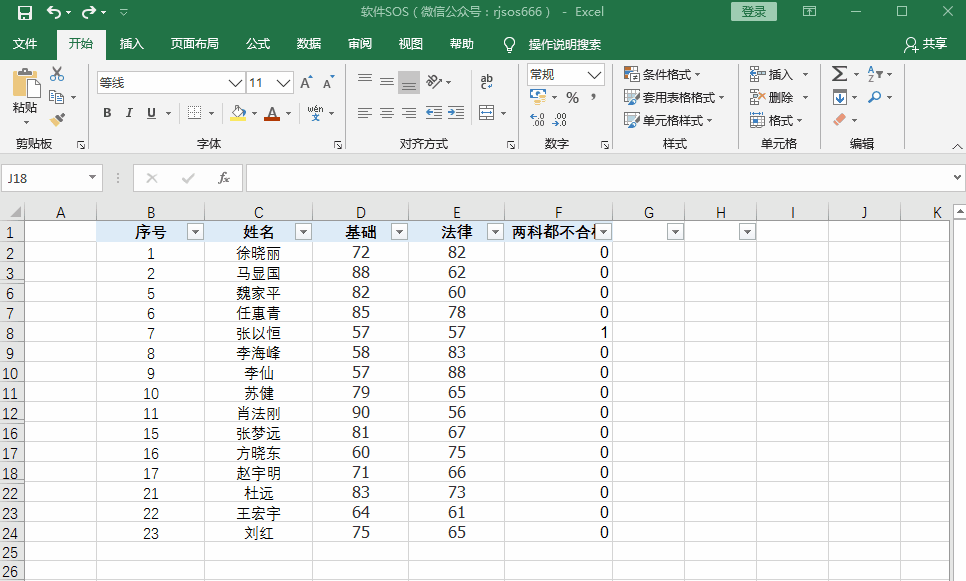The width and height of the screenshot is (966, 581).
Task: Click the large Paste (粘贴) icon
Action: pos(25,84)
